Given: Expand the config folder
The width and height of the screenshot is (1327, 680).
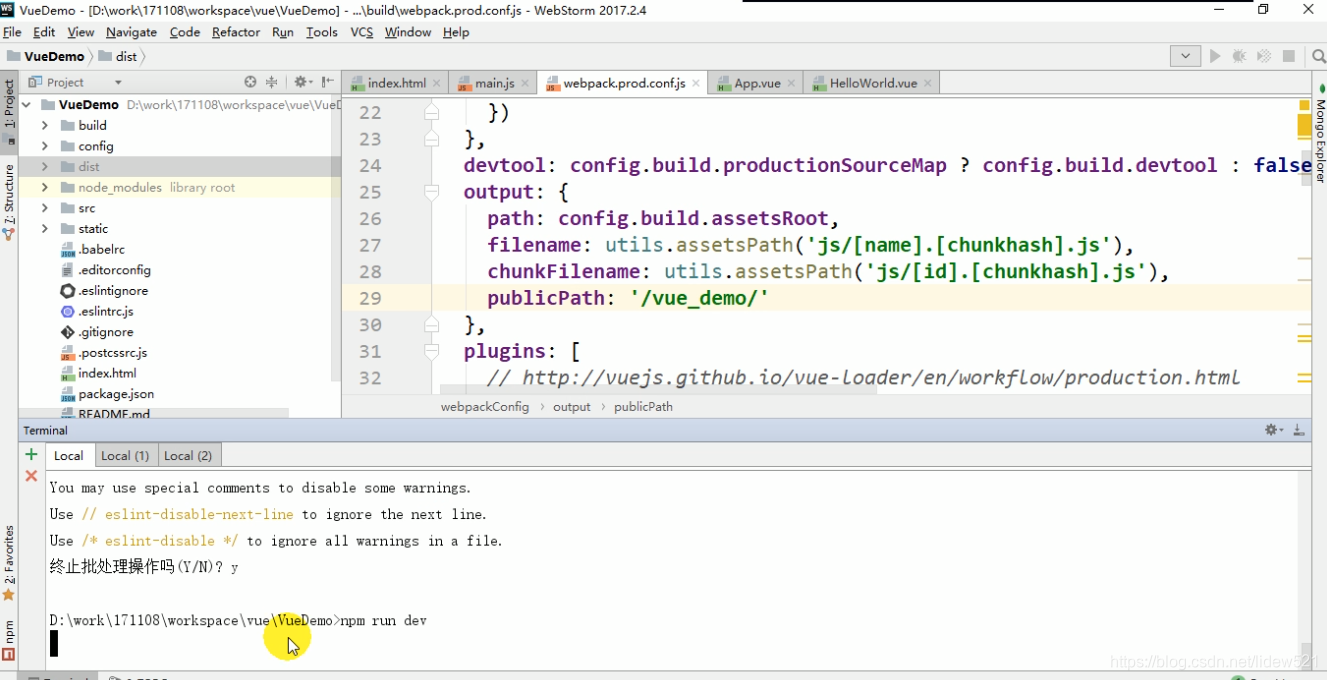Looking at the screenshot, I should pyautogui.click(x=45, y=146).
